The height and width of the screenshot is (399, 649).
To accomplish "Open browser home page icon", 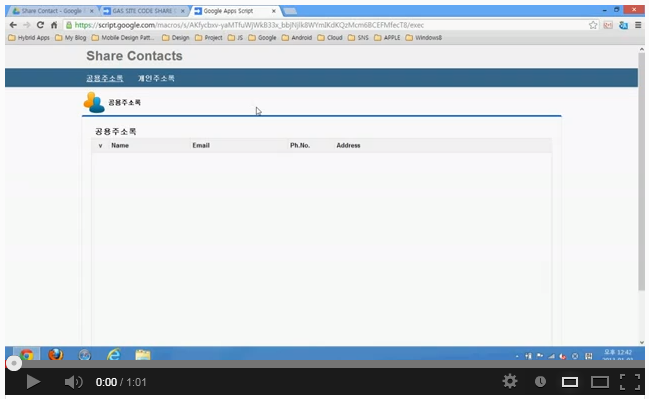I will click(54, 25).
